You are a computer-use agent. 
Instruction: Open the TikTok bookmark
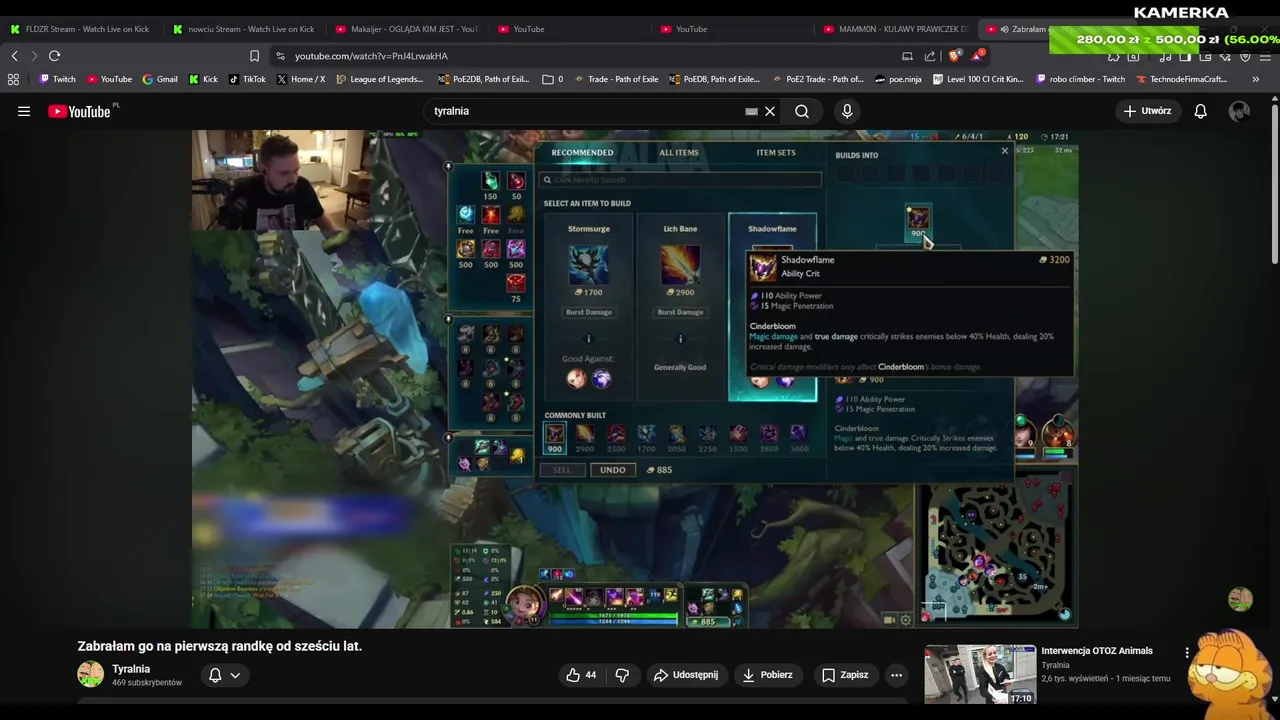[x=247, y=79]
